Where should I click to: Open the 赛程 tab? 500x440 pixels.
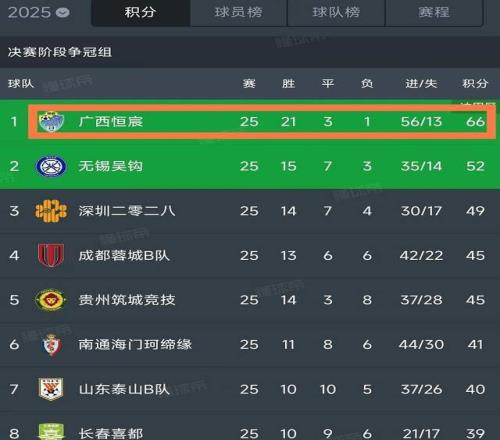[x=434, y=13]
